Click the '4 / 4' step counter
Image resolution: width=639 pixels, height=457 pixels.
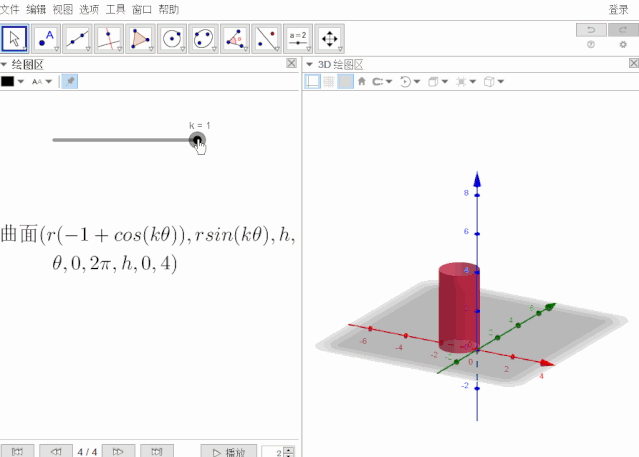coord(87,452)
